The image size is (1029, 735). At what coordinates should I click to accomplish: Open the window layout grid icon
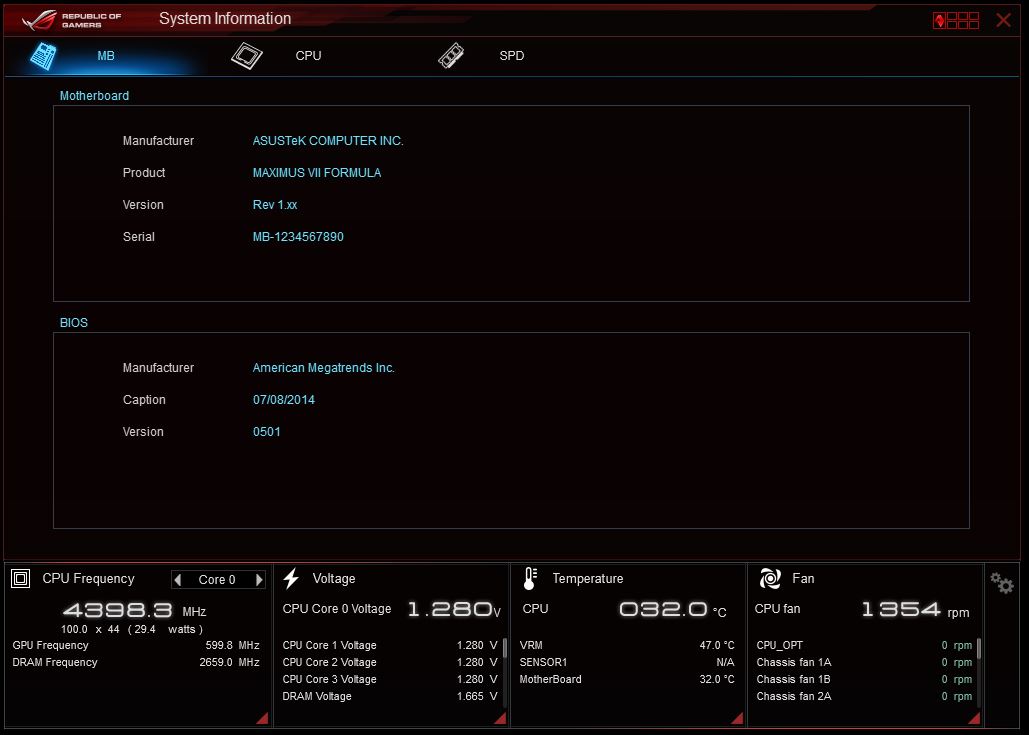point(956,20)
